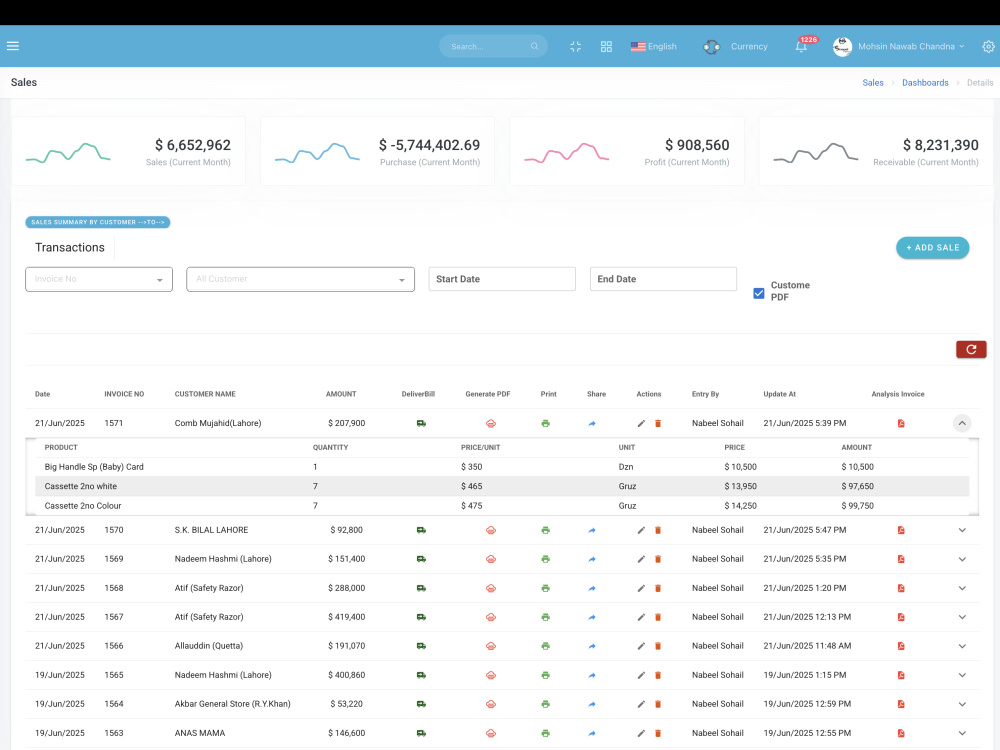This screenshot has height=750, width=1000.
Task: Share invoice 1570
Action: [x=592, y=530]
